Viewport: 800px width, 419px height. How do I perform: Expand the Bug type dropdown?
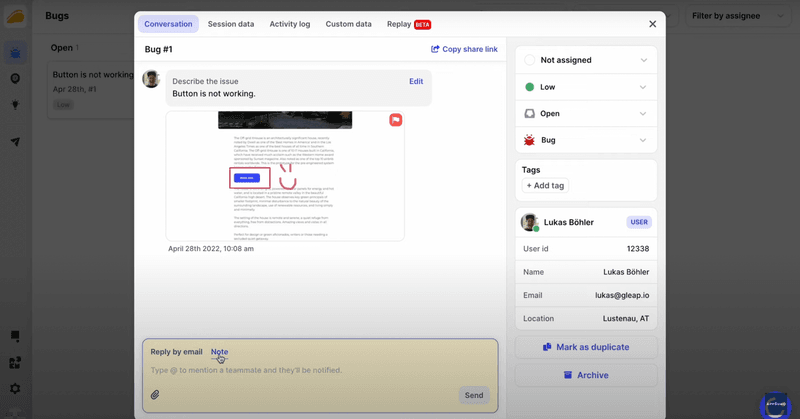586,140
